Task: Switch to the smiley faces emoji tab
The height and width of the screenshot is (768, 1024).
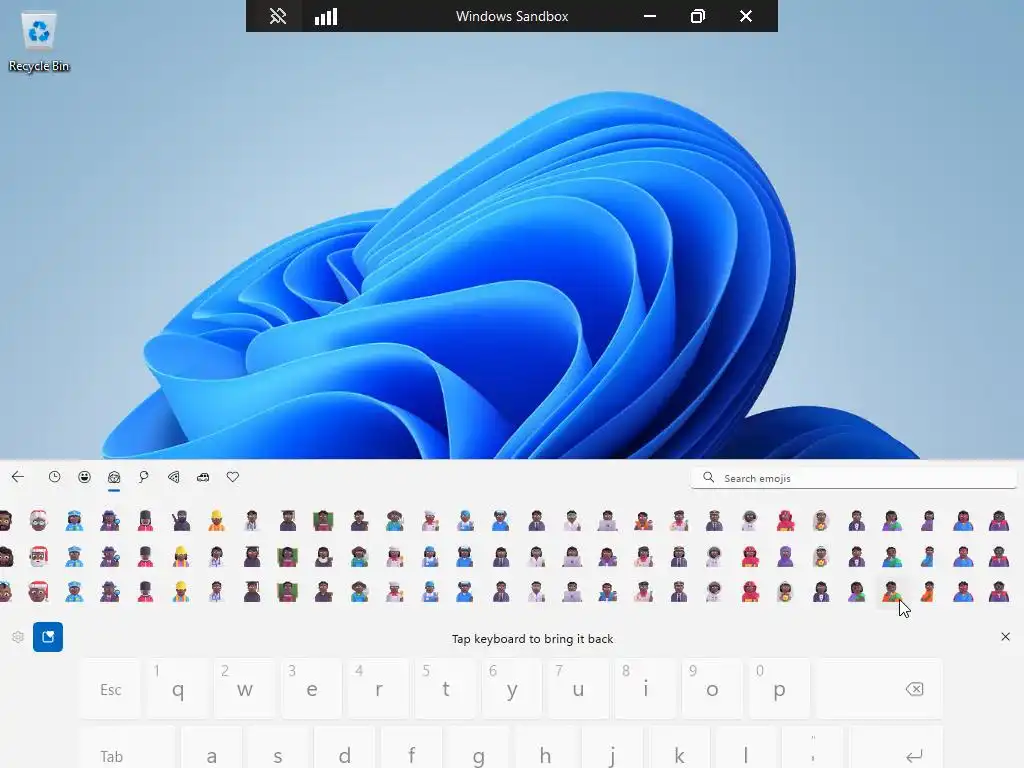Action: pyautogui.click(x=84, y=477)
